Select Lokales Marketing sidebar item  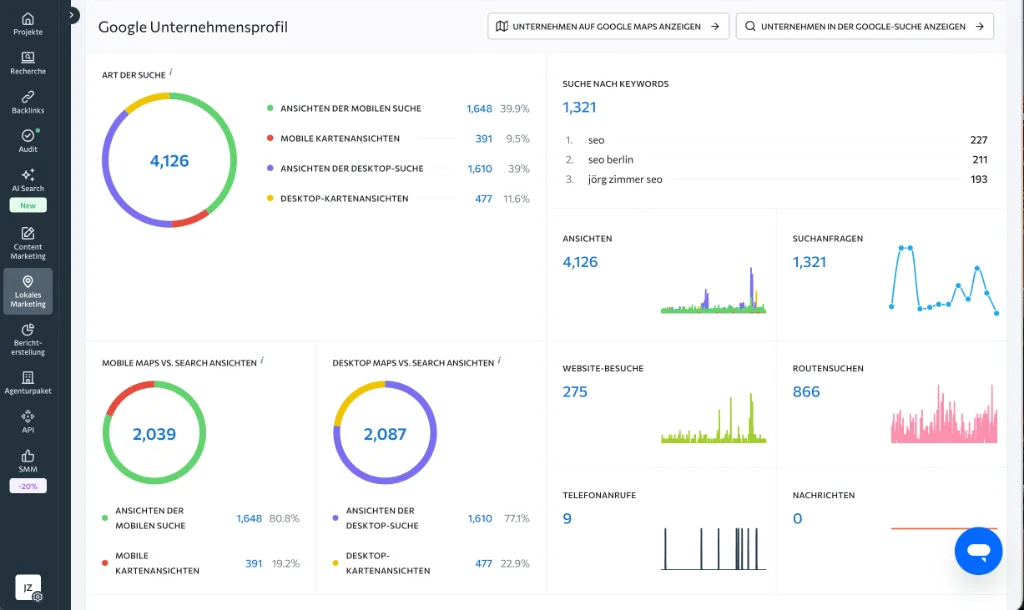click(x=28, y=291)
